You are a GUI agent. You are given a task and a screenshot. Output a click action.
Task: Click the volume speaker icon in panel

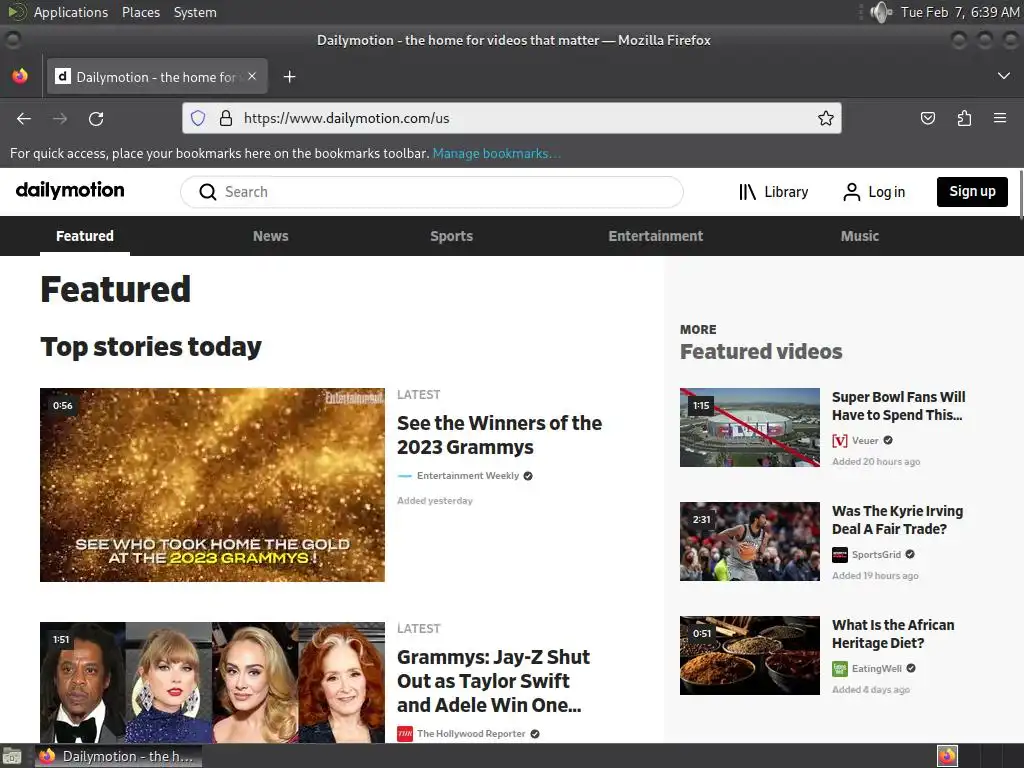pyautogui.click(x=881, y=12)
